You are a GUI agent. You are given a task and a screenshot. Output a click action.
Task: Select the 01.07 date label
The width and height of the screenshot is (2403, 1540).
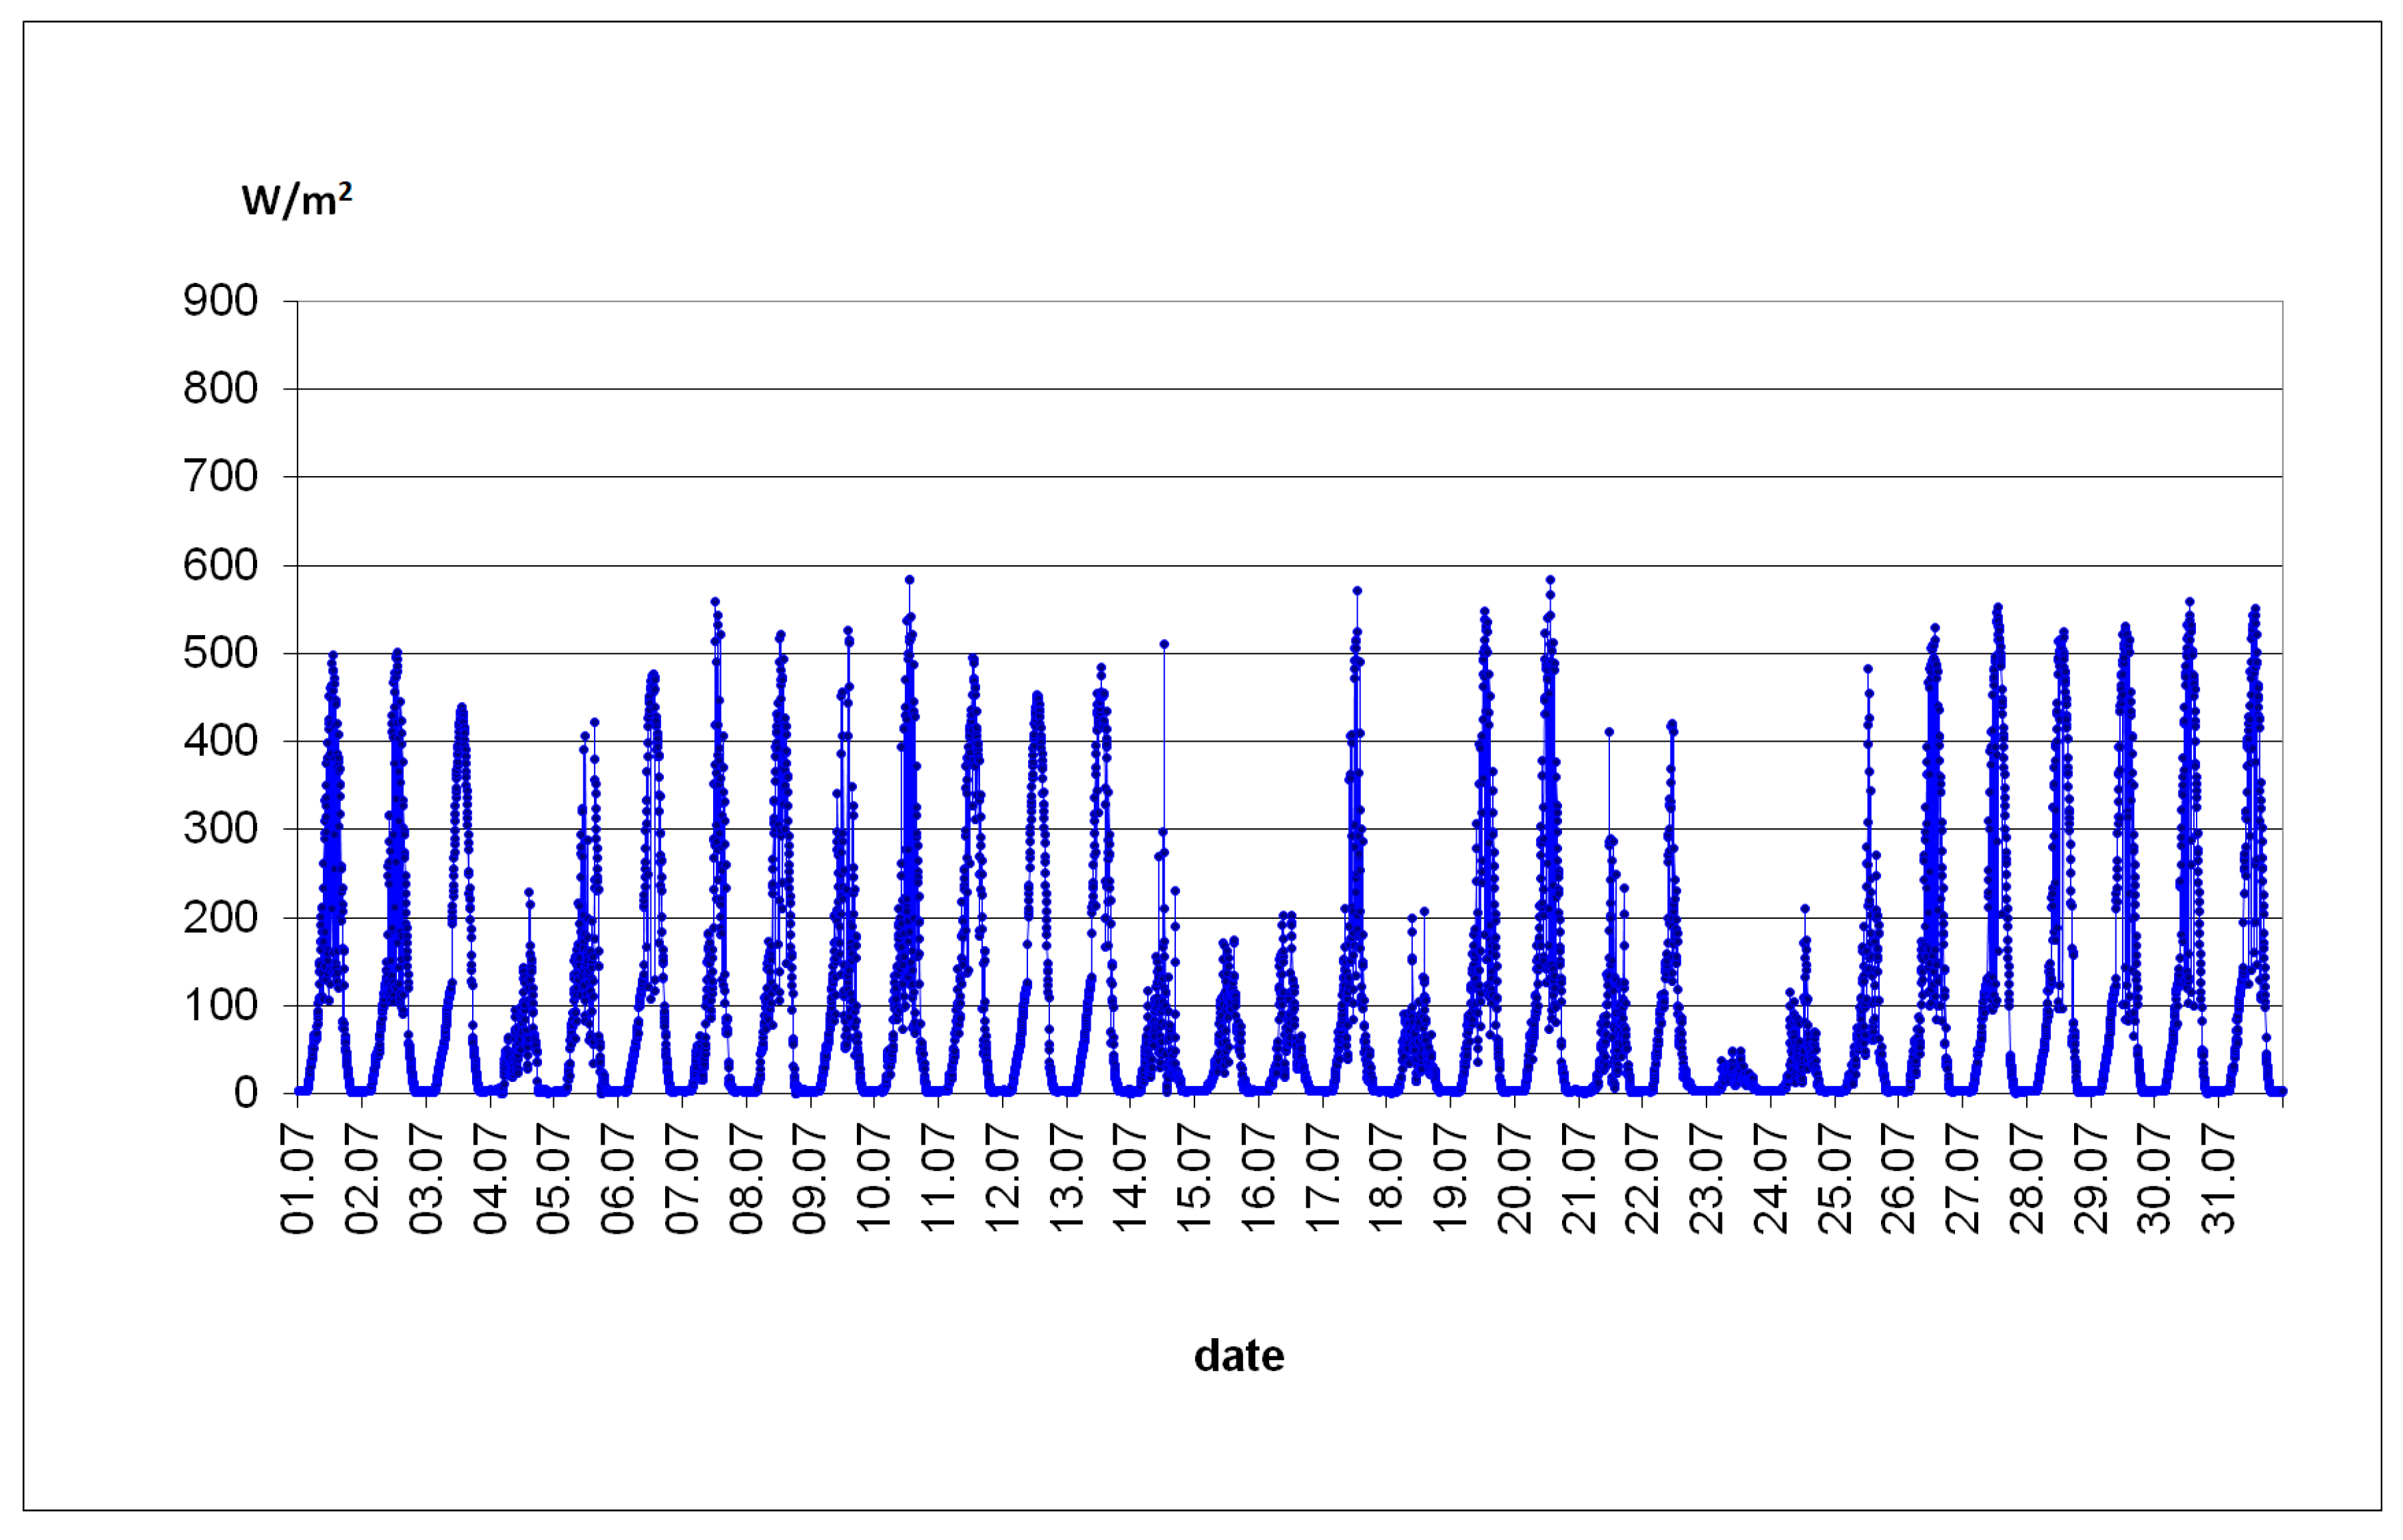pyautogui.click(x=298, y=1178)
